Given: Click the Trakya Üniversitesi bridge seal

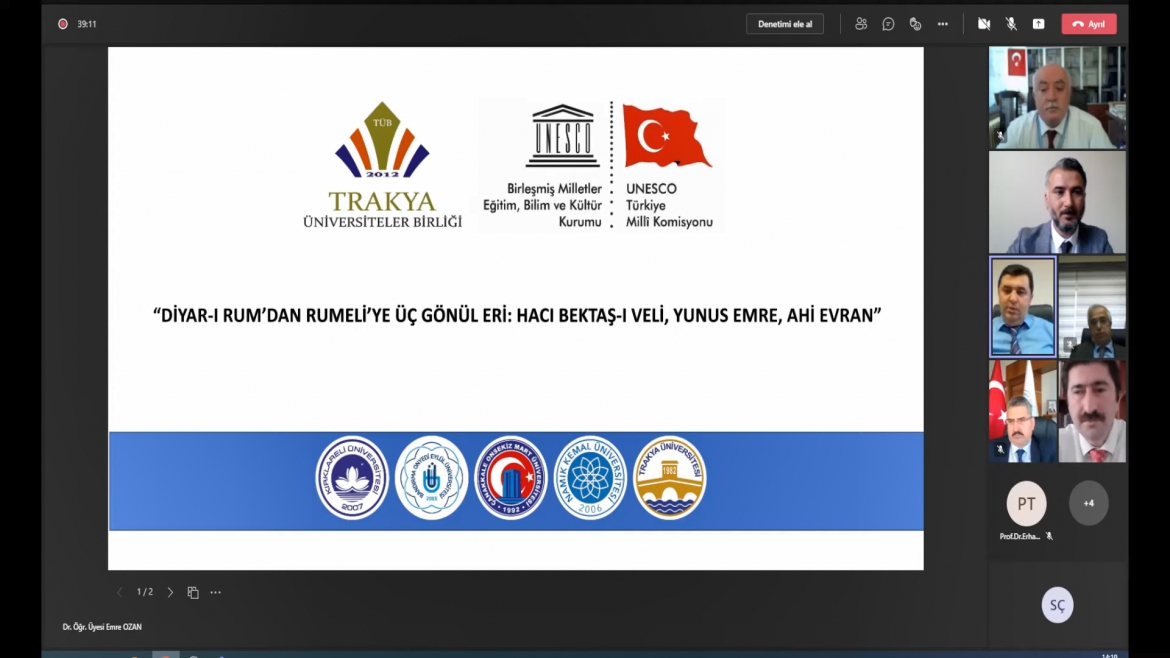Looking at the screenshot, I should coord(669,478).
